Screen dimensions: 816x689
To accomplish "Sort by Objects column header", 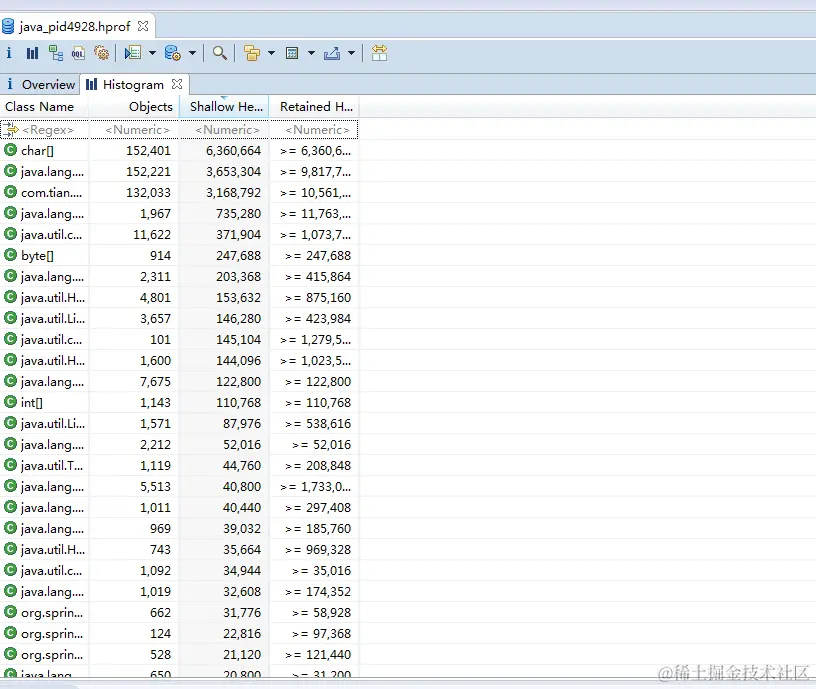I will (x=134, y=107).
